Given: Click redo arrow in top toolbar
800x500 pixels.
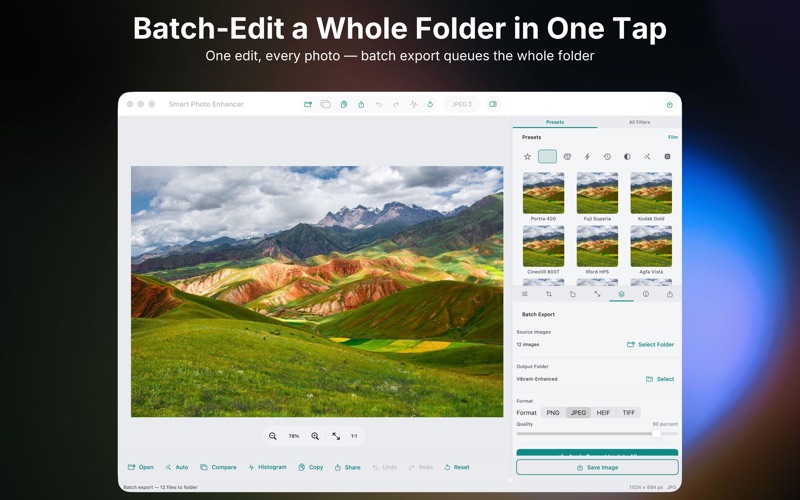Looking at the screenshot, I should [x=396, y=104].
